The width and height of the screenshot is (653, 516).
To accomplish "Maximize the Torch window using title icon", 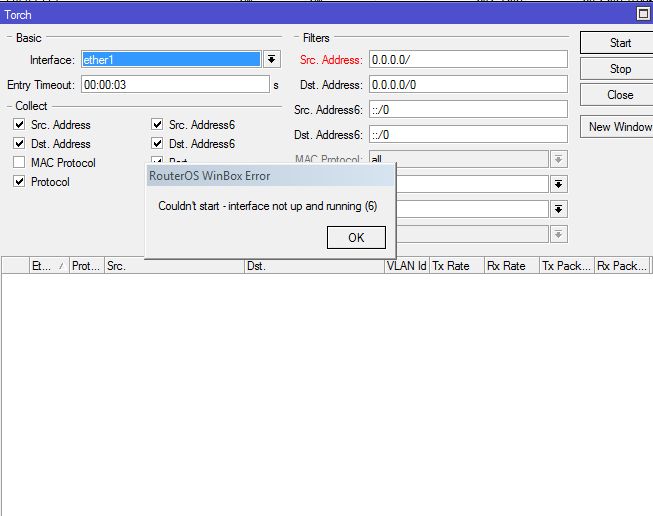I will point(643,15).
